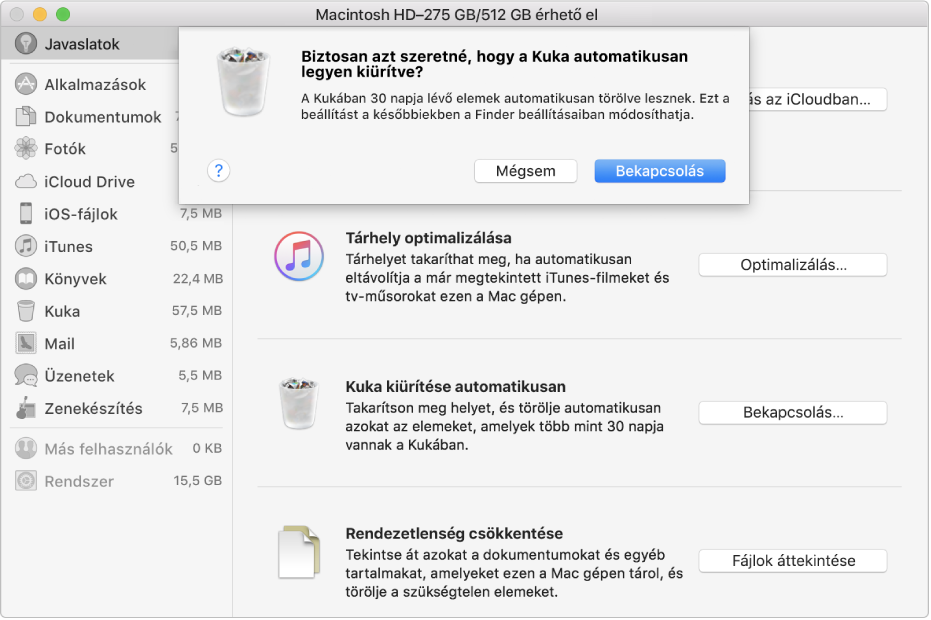
Task: Click the Kuka trash icon in sidebar
Action: click(x=26, y=311)
